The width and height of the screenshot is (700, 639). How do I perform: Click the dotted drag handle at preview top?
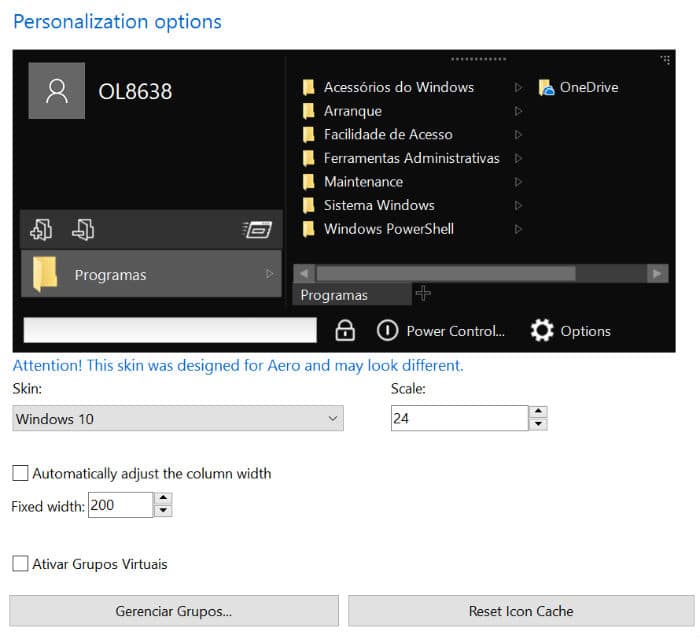click(479, 59)
